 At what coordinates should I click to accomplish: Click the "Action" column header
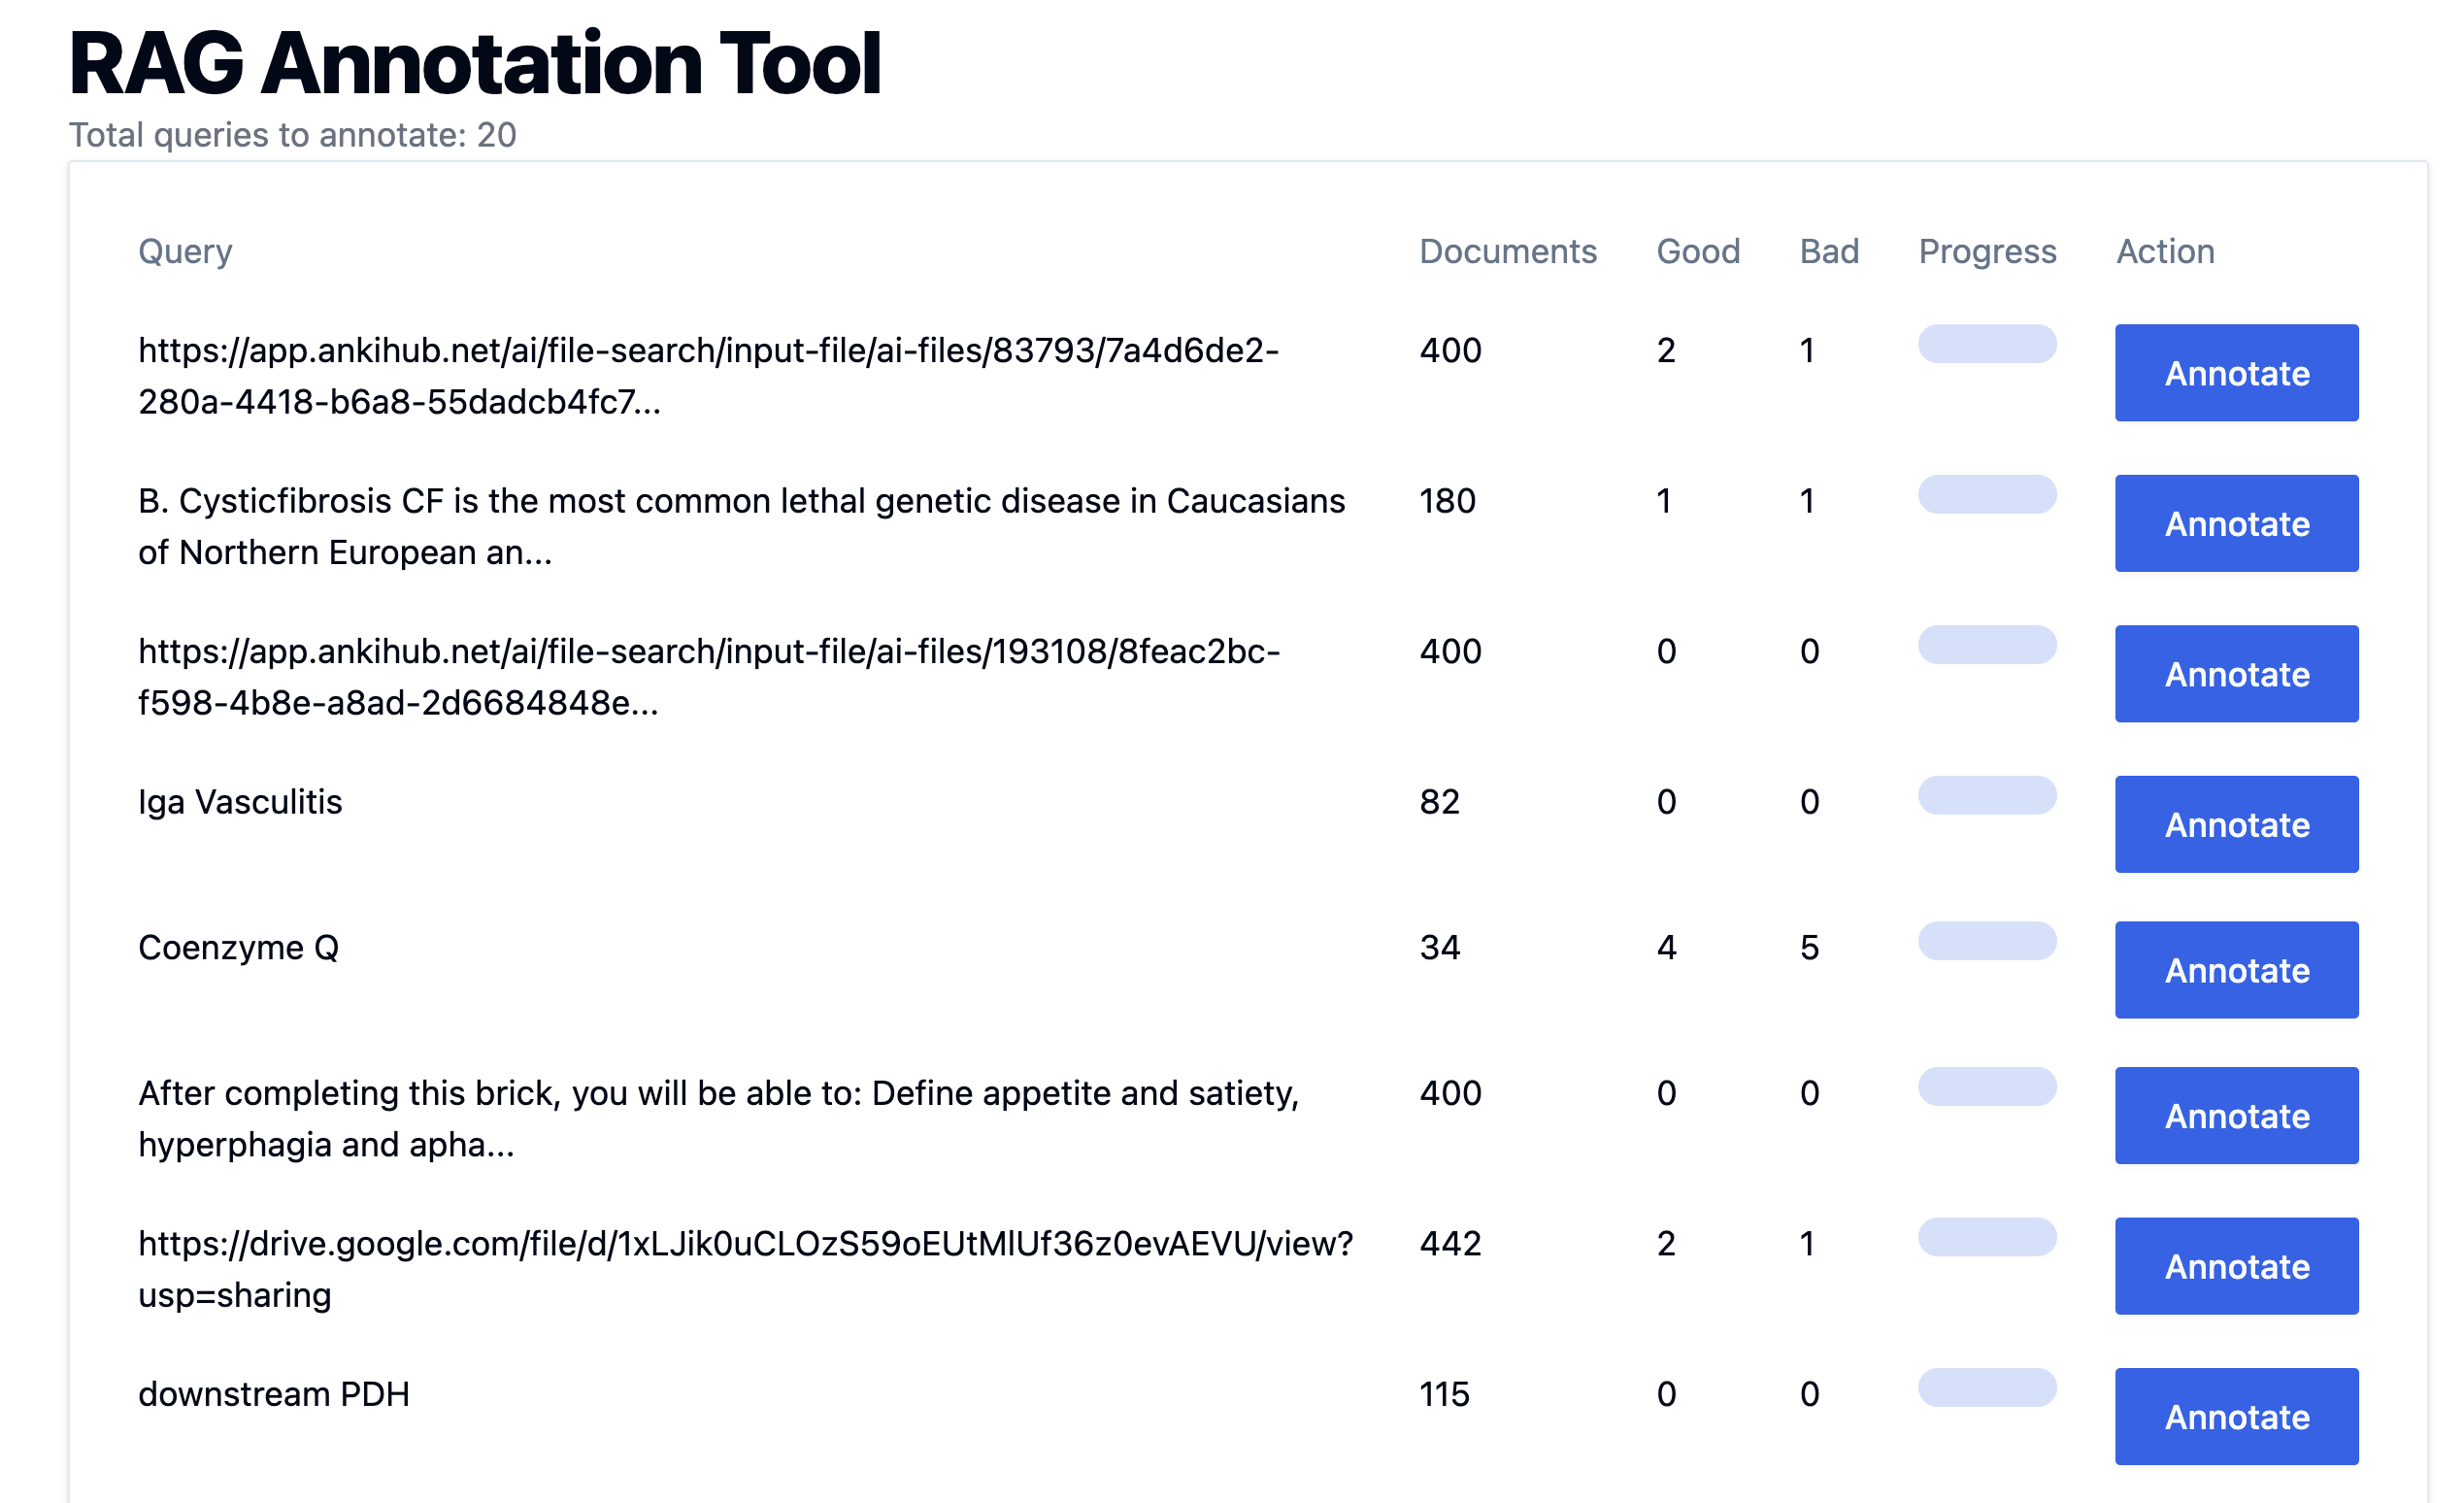coord(2165,252)
